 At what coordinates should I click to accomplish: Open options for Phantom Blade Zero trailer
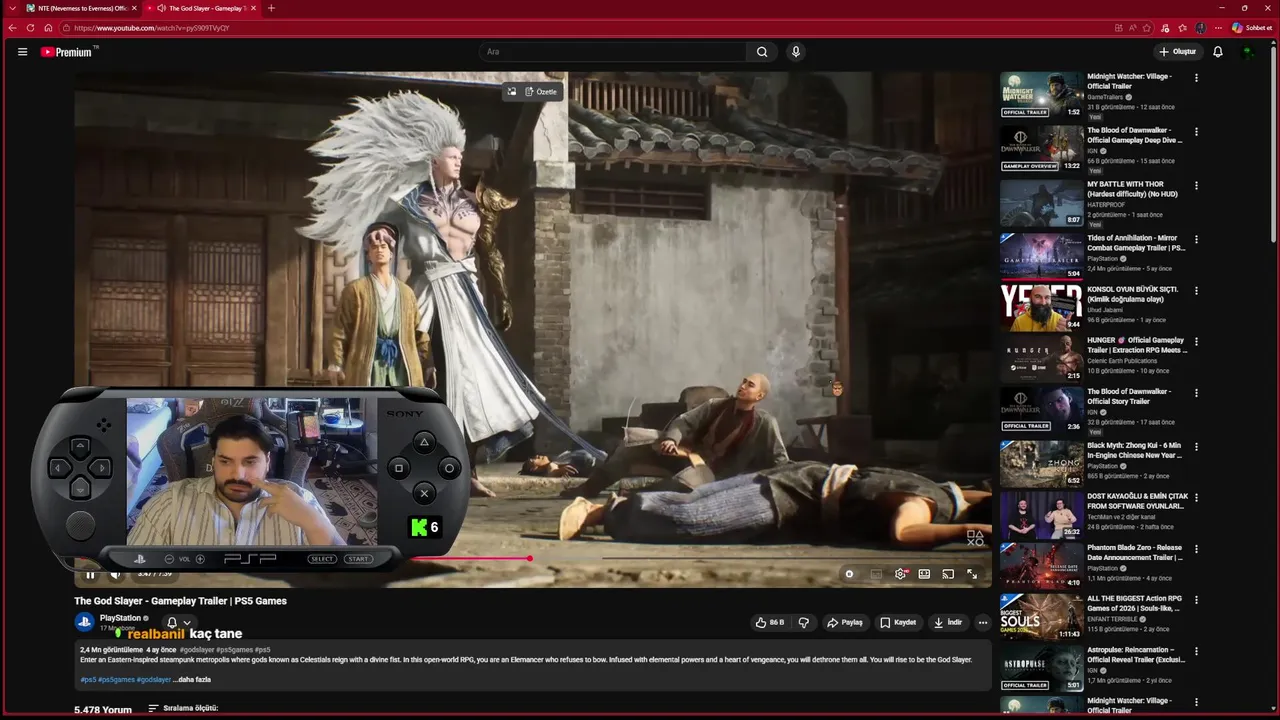click(1196, 549)
